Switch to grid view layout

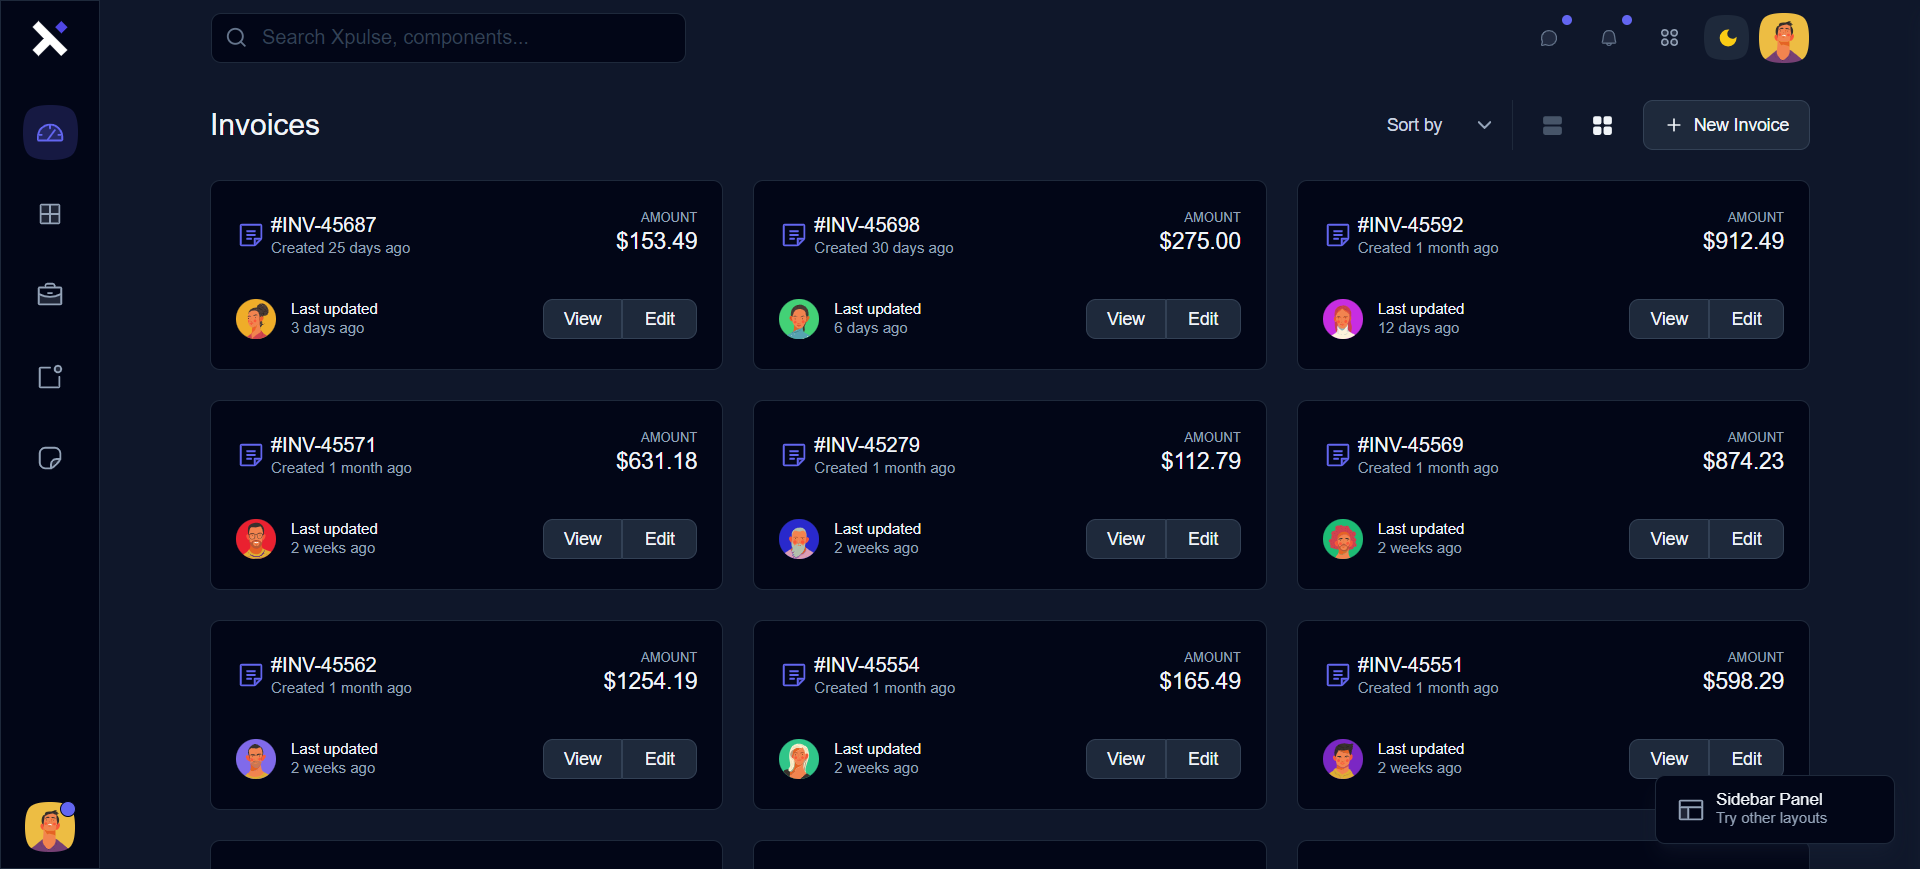[x=1602, y=125]
